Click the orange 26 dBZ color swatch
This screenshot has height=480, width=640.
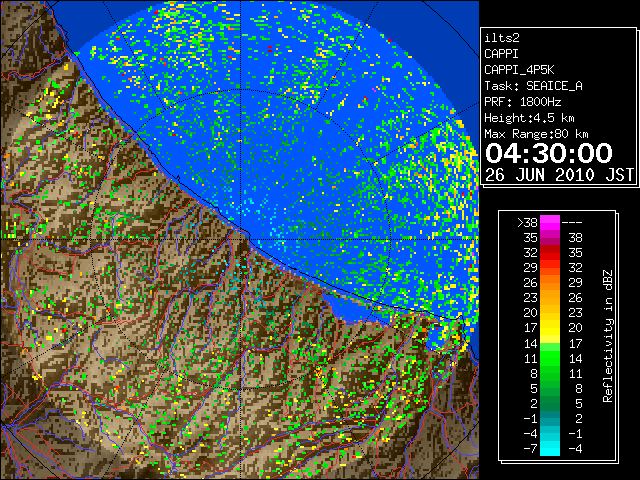tap(550, 283)
